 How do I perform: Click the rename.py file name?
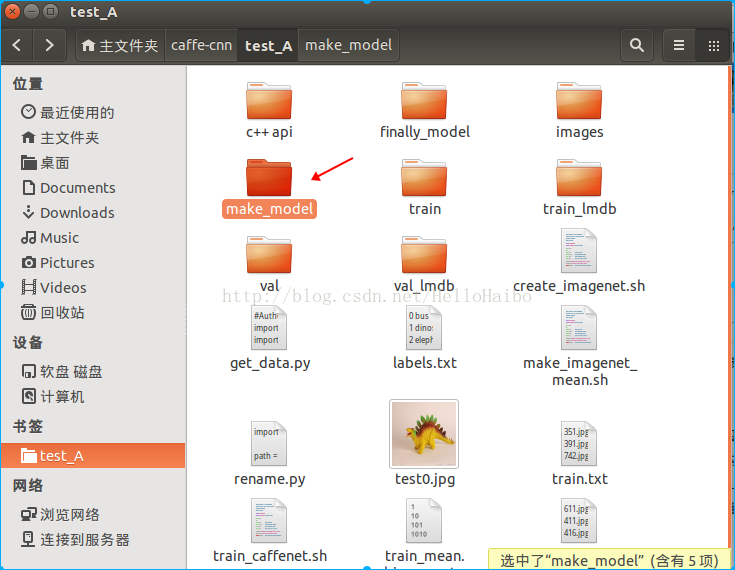click(x=270, y=479)
